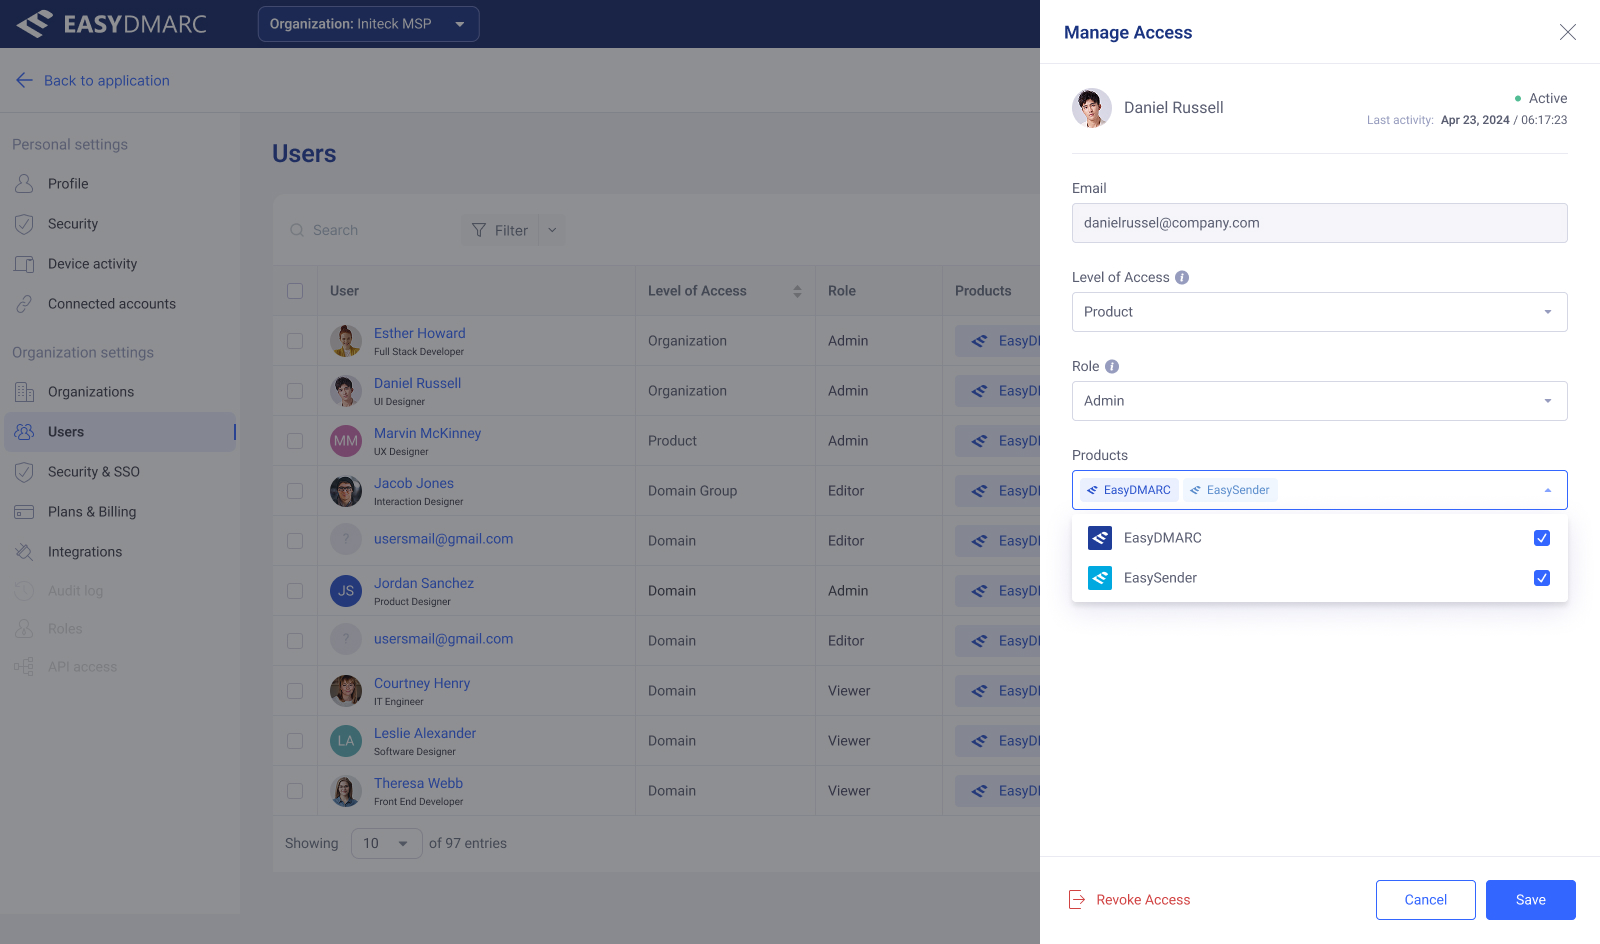Select the checkbox for Jacob Jones

295,491
